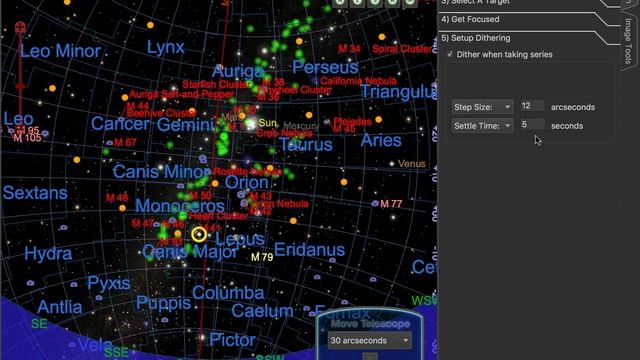This screenshot has width=640, height=360.
Task: Click the Orion constellation name
Action: click(x=247, y=182)
